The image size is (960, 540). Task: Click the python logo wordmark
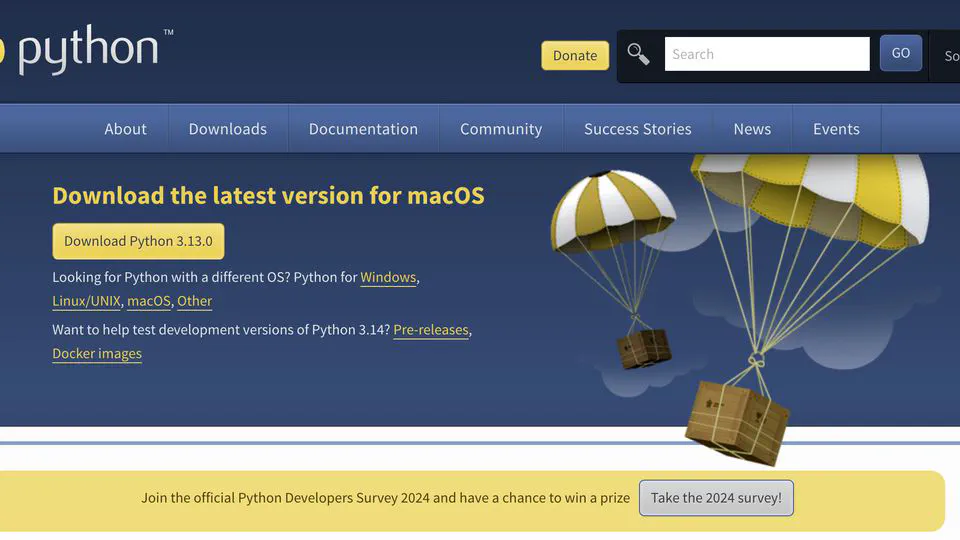tap(87, 50)
